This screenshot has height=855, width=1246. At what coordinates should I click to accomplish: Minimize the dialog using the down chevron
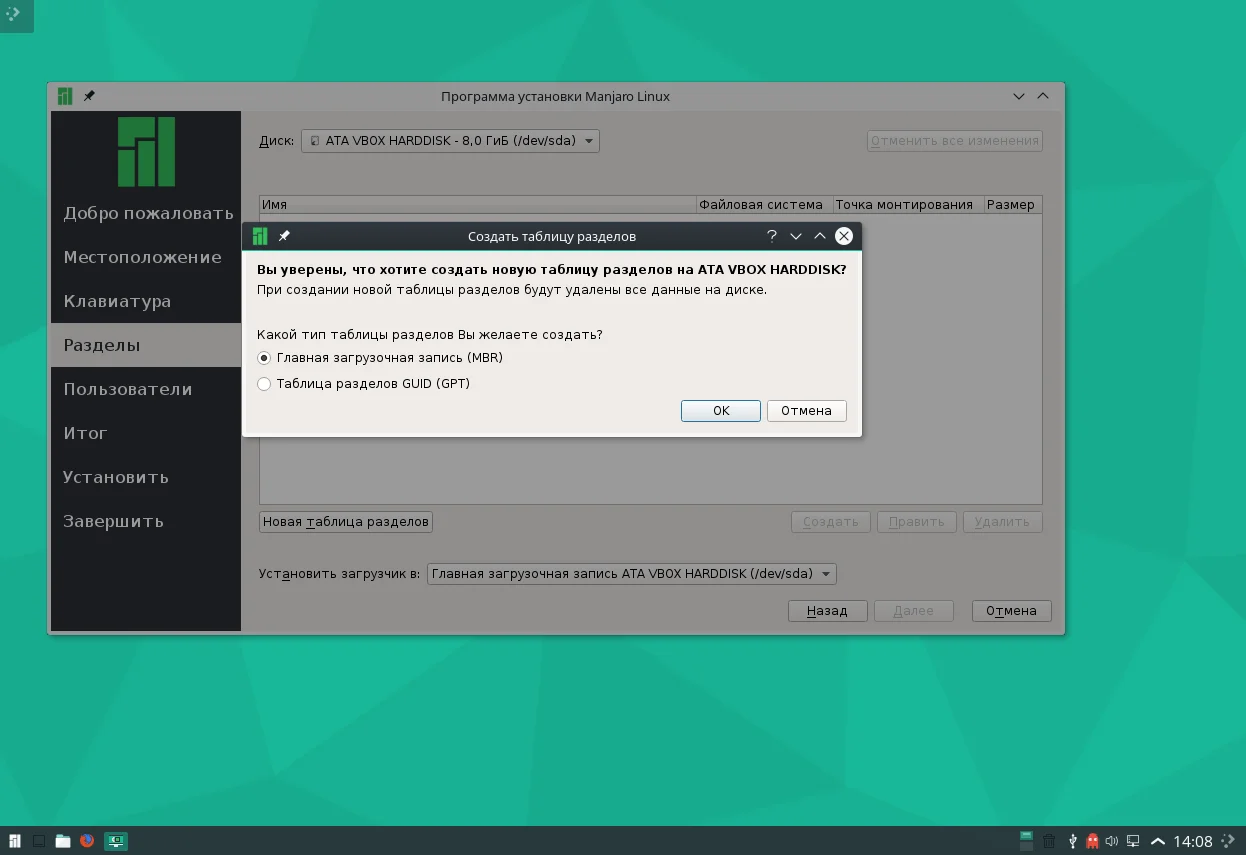tap(796, 237)
